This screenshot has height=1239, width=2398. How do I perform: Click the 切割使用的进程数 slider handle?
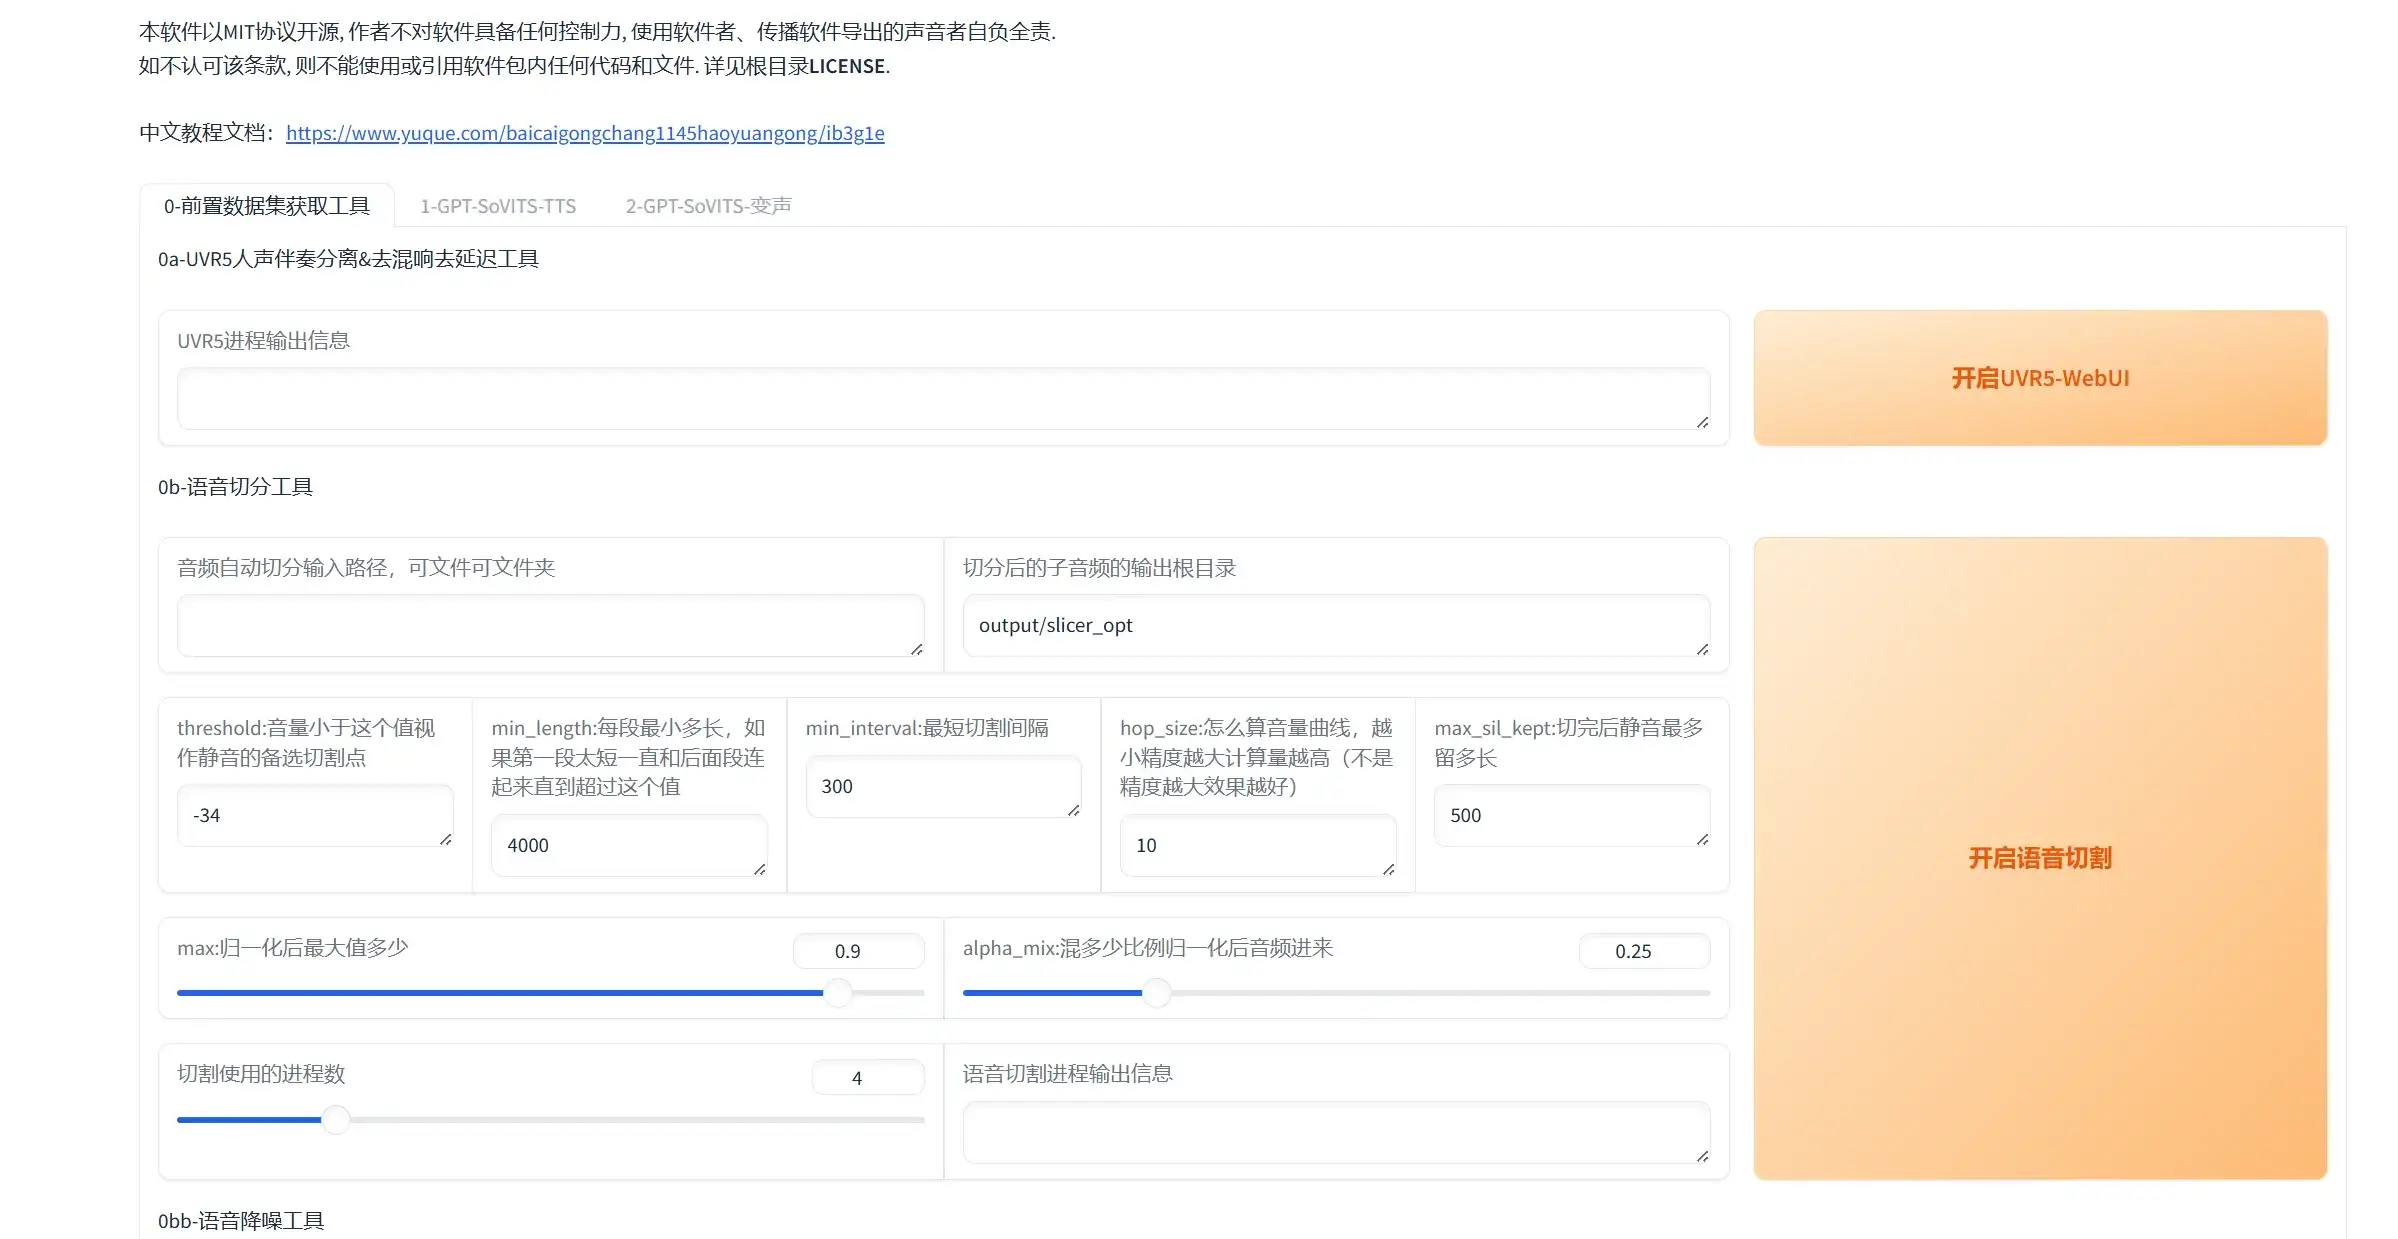tap(336, 1120)
